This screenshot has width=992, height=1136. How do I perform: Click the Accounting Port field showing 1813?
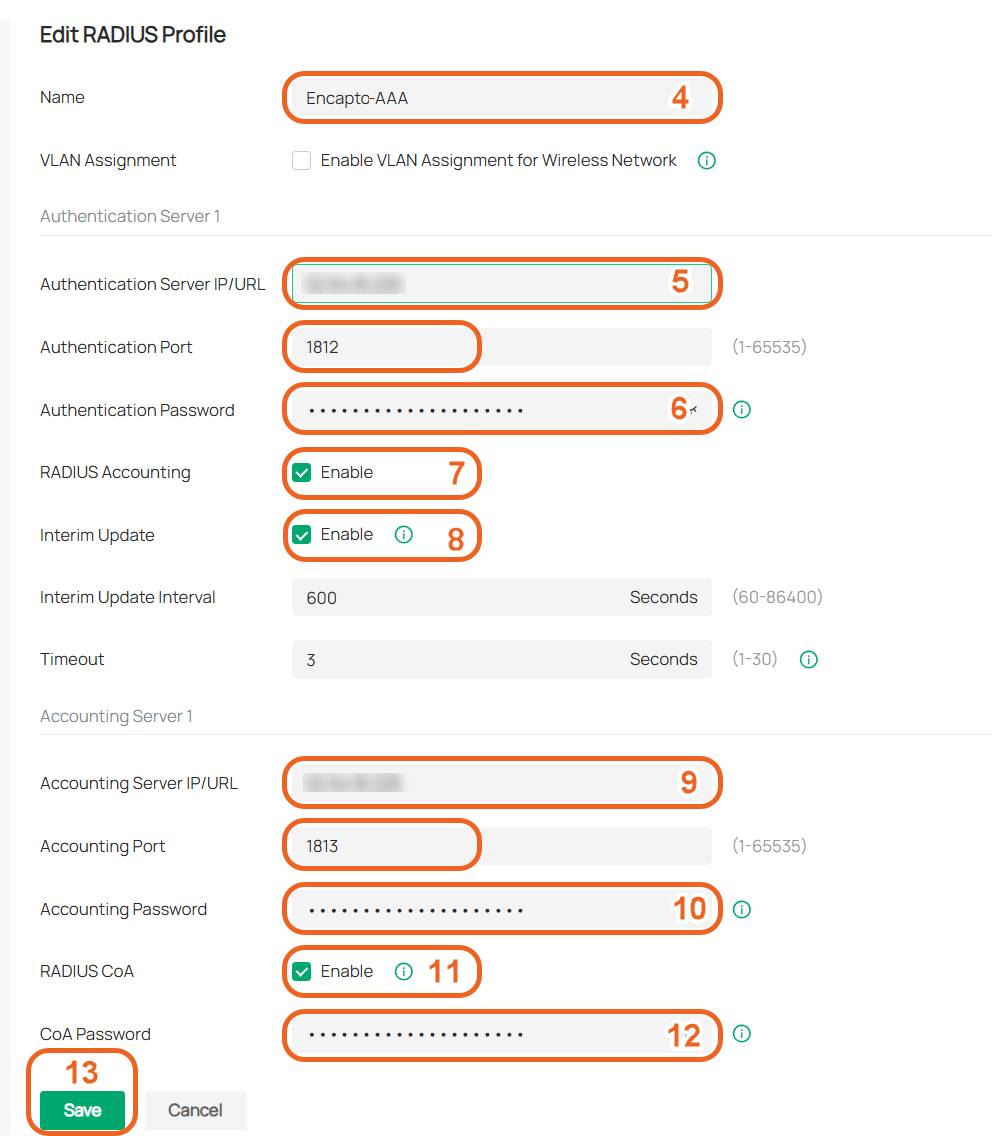(501, 846)
